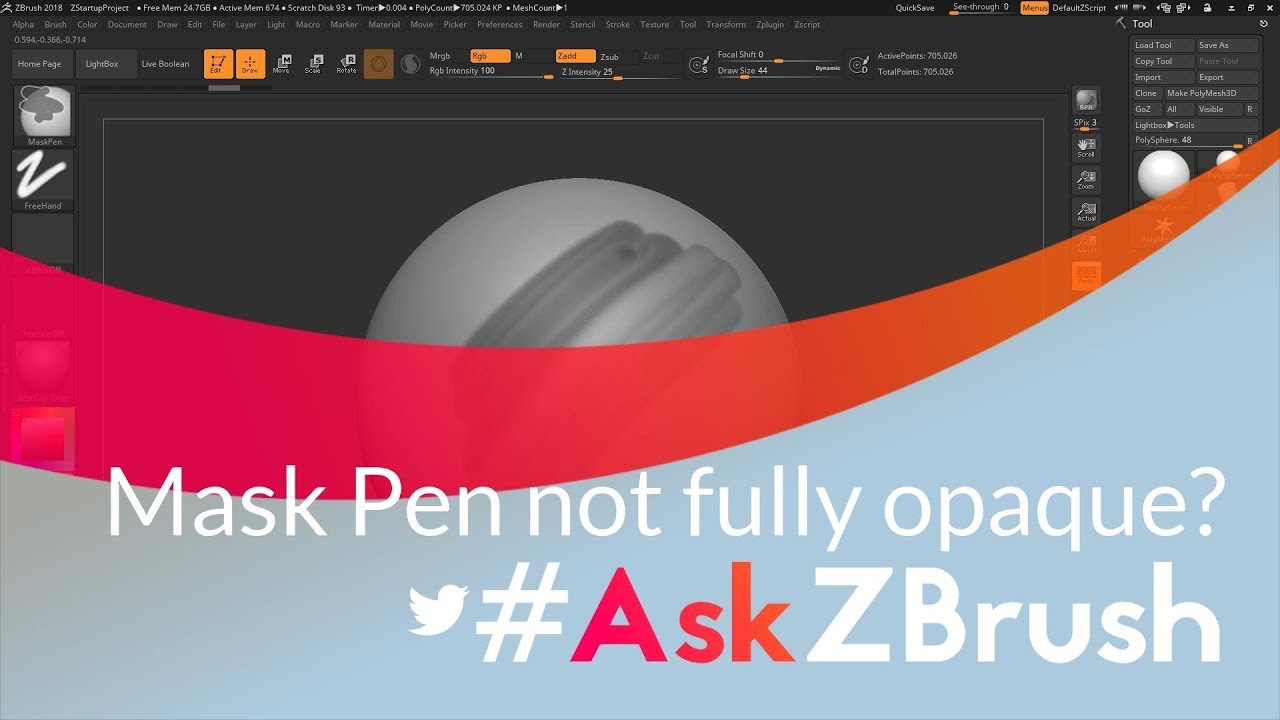Click the Export button
1280x720 pixels.
click(1228, 77)
